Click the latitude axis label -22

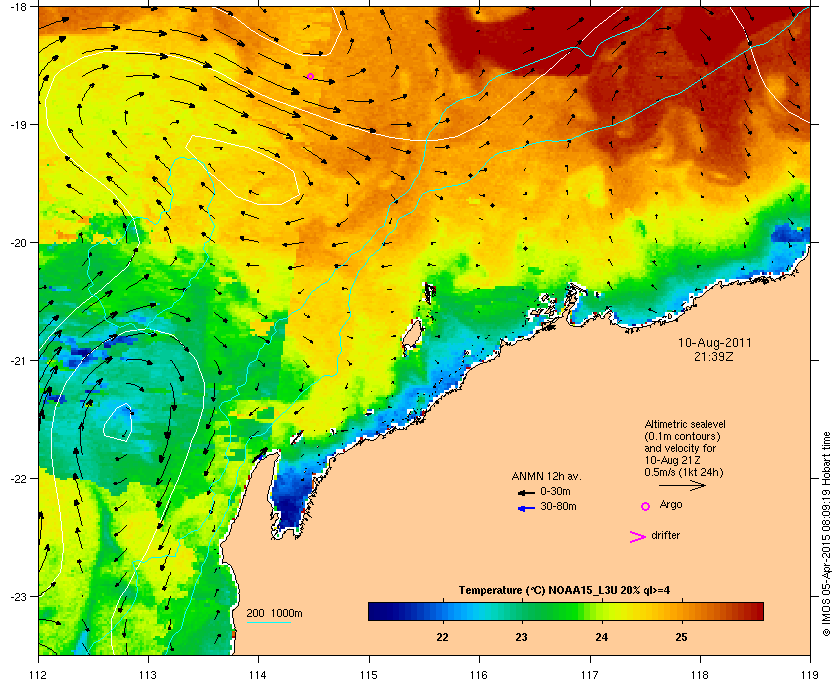tap(18, 478)
